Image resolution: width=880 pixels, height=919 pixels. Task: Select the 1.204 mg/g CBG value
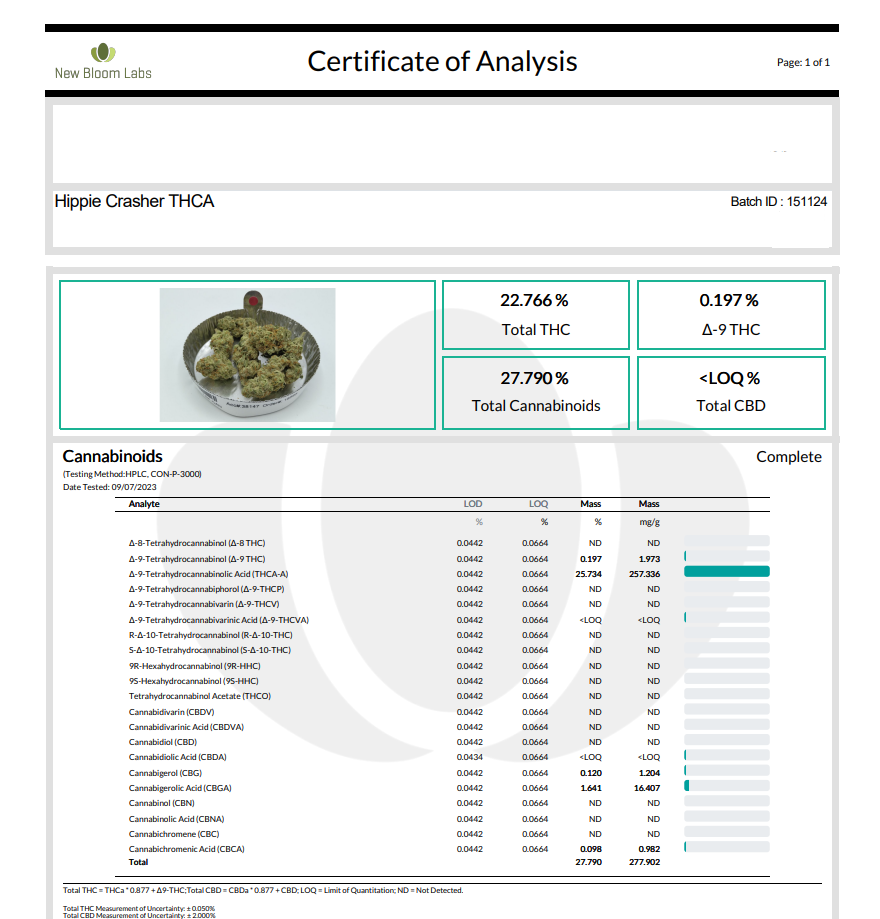(650, 773)
